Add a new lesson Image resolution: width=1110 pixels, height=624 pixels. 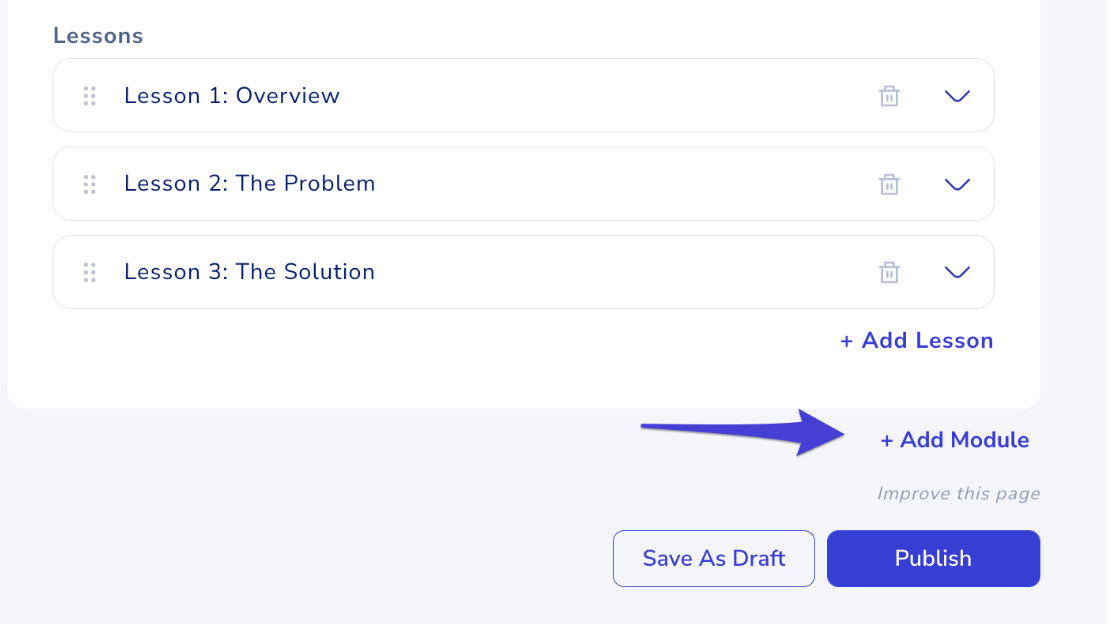pos(915,340)
